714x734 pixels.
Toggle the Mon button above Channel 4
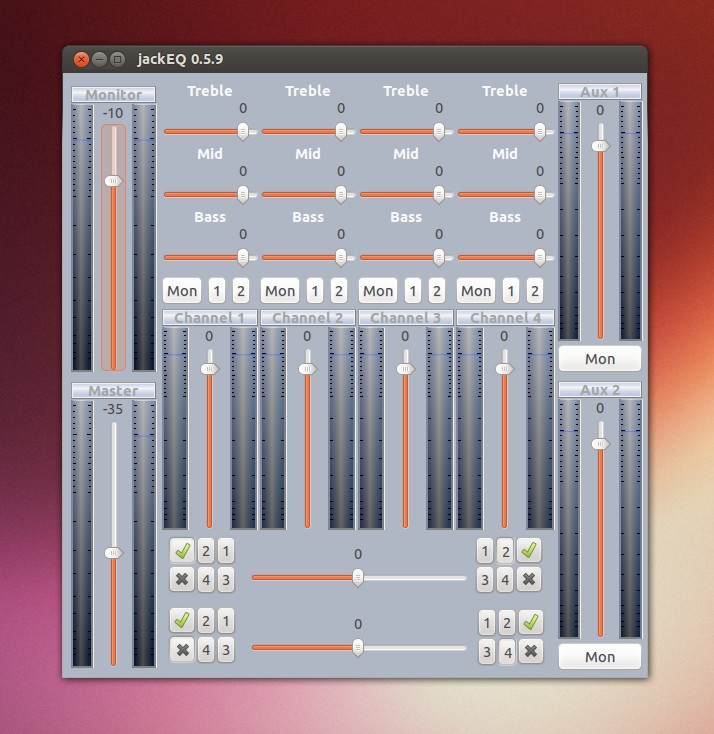(476, 291)
